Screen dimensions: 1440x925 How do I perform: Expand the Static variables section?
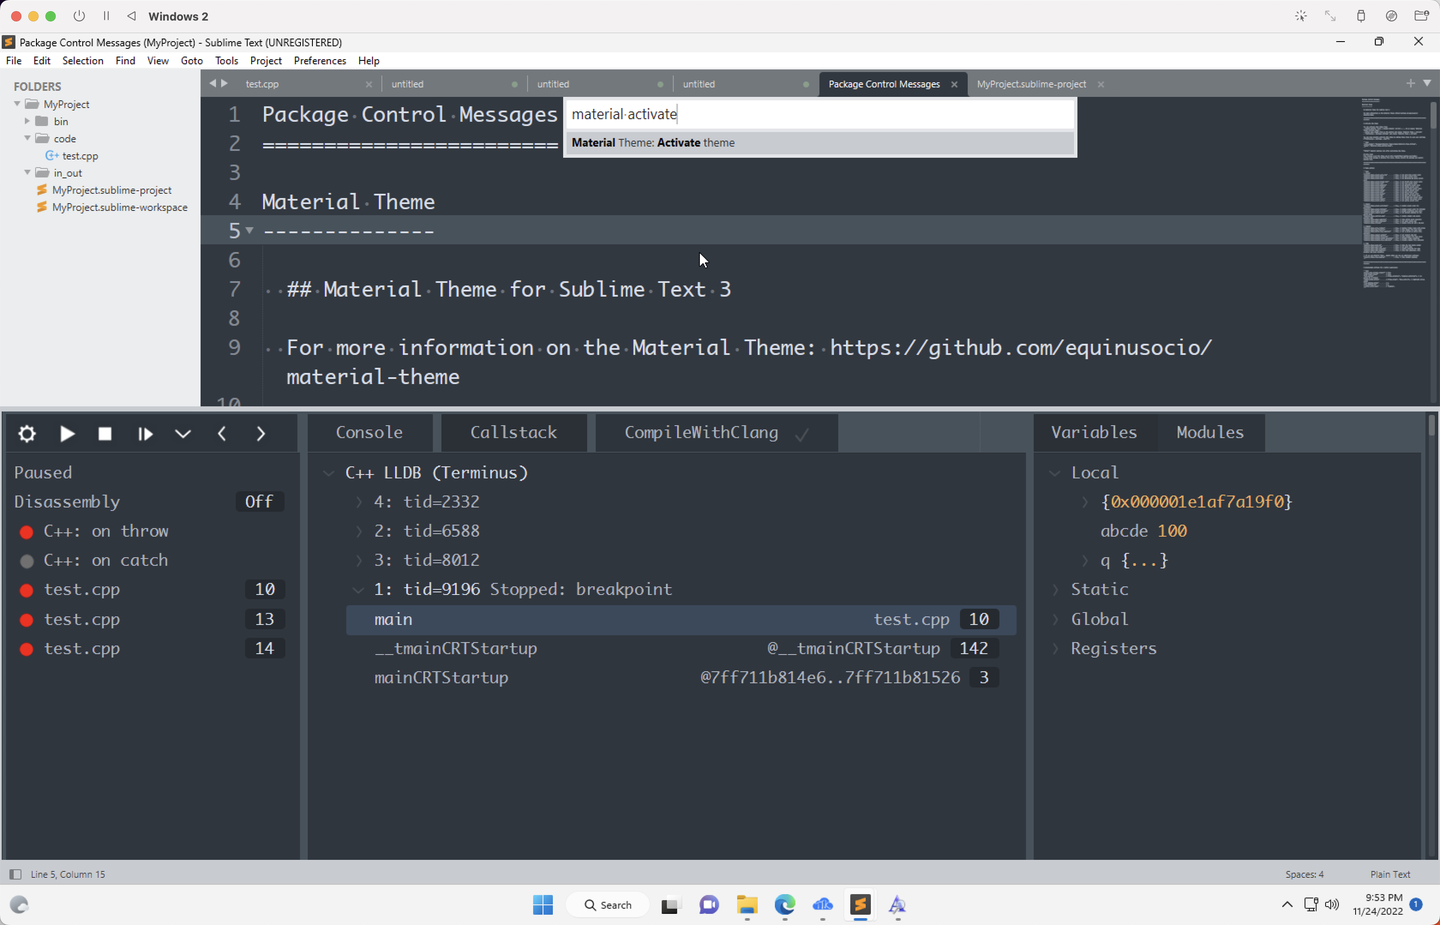point(1055,590)
